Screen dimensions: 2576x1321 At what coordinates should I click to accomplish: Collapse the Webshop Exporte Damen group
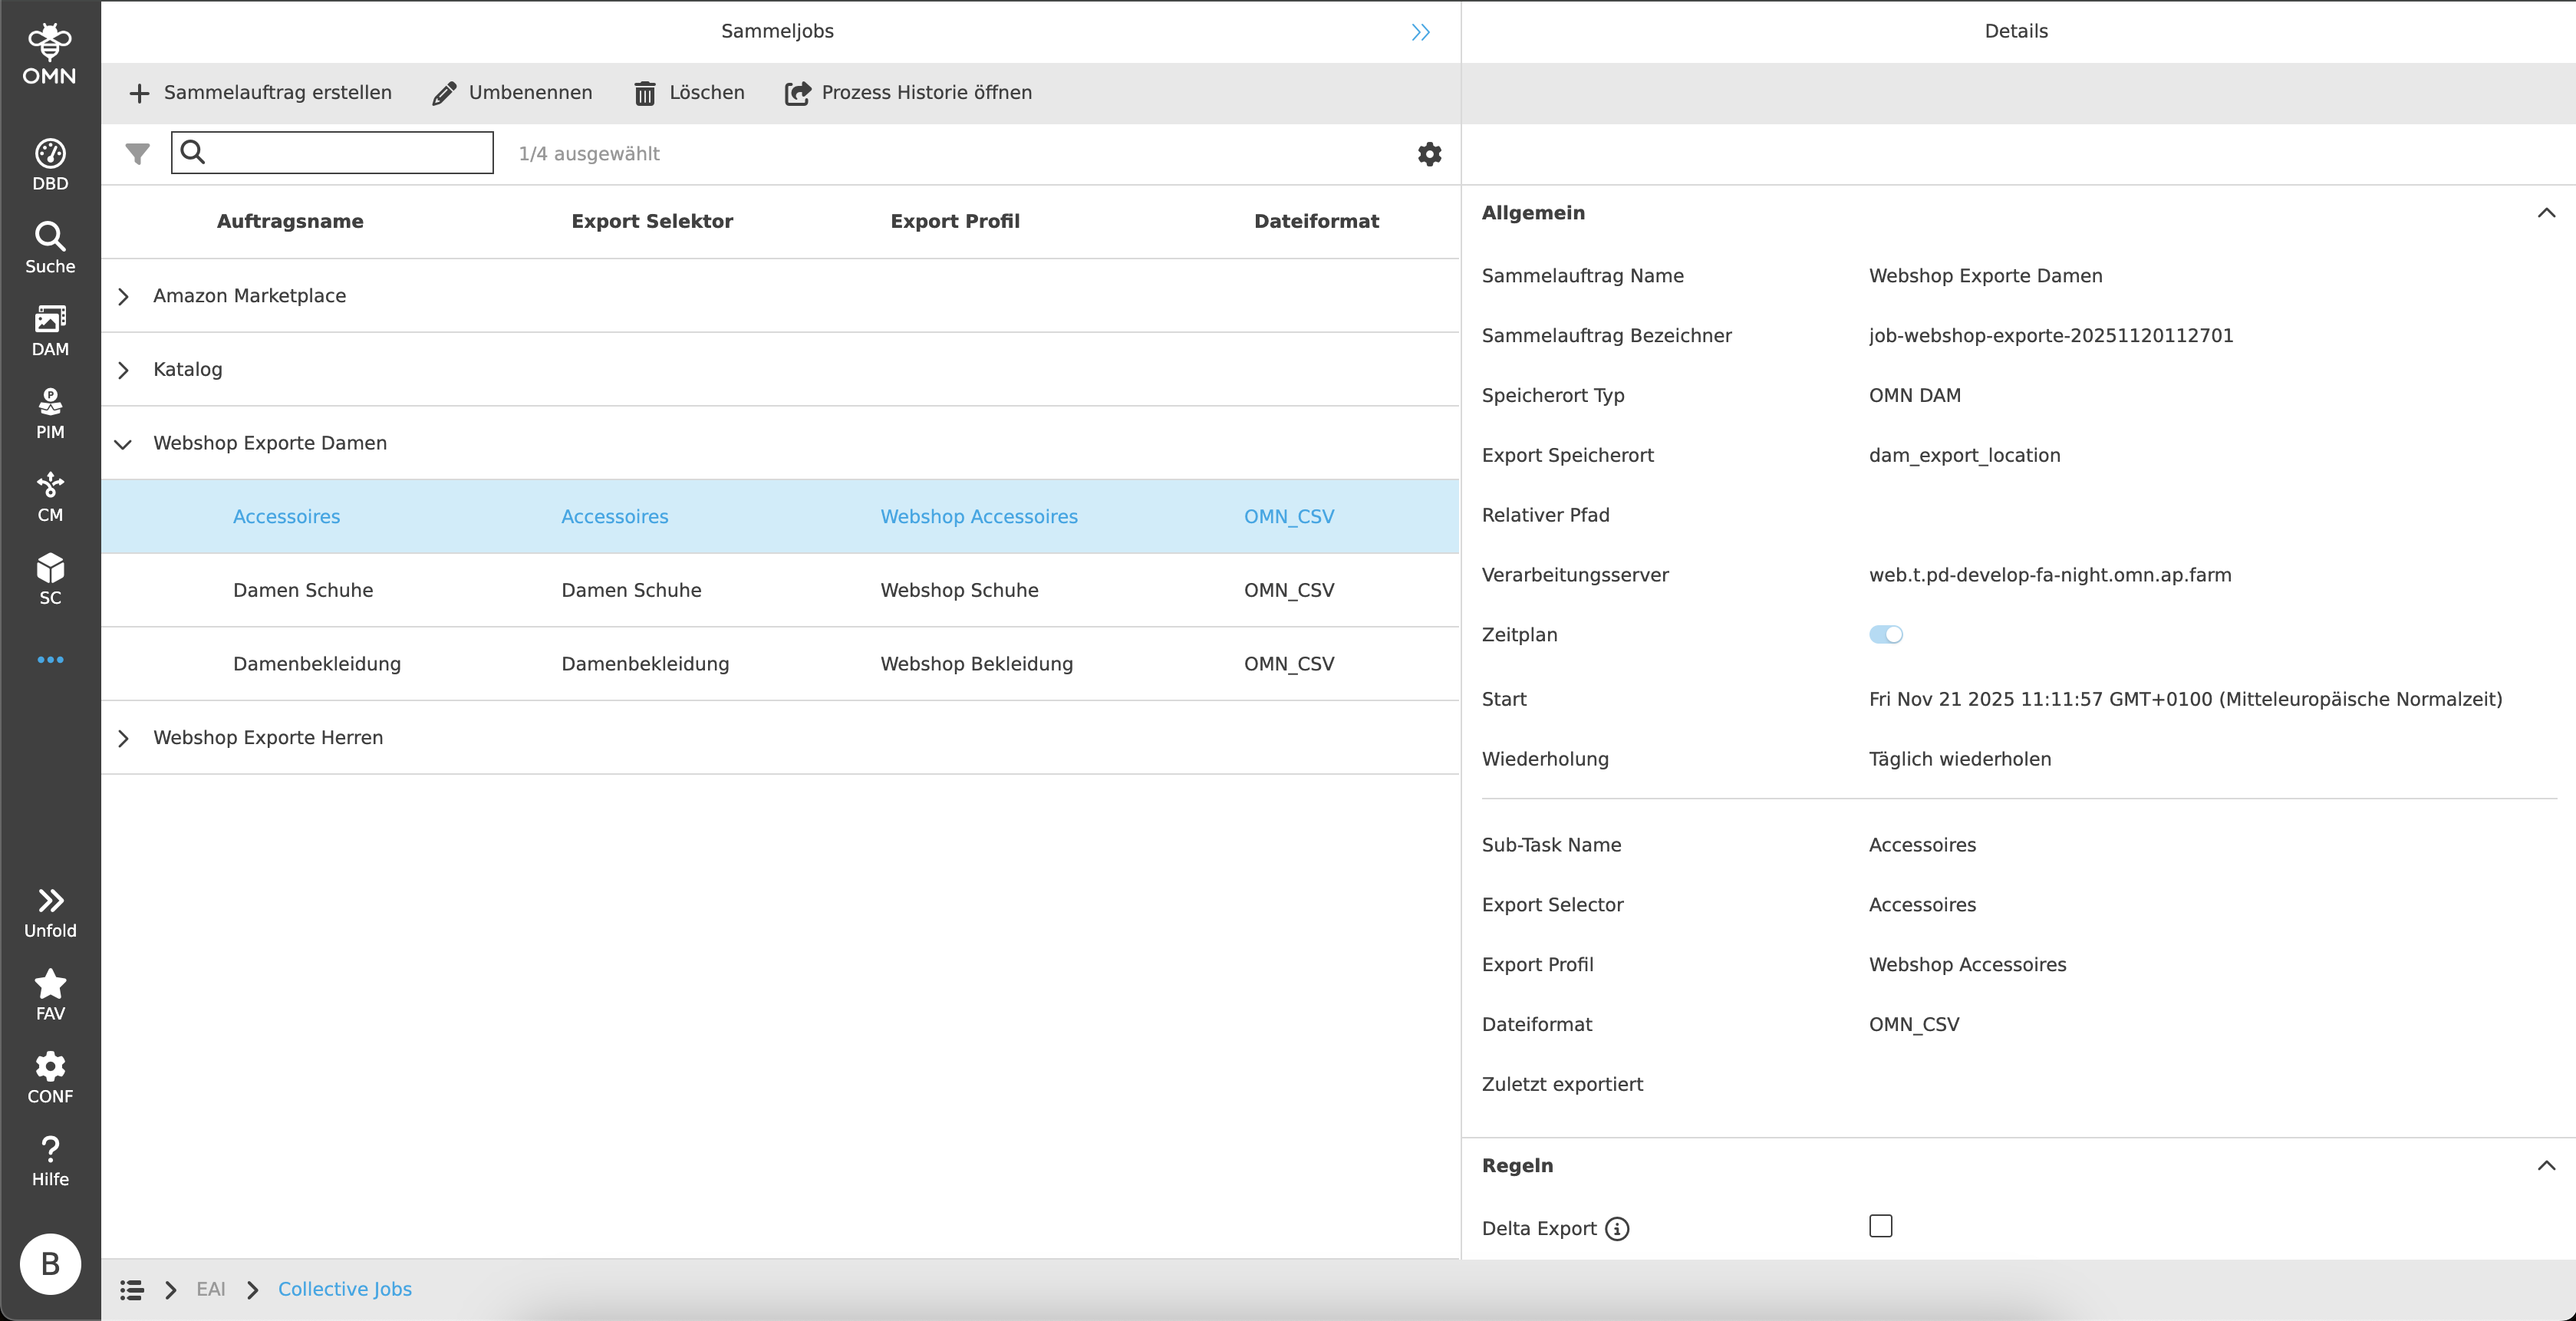click(x=124, y=444)
